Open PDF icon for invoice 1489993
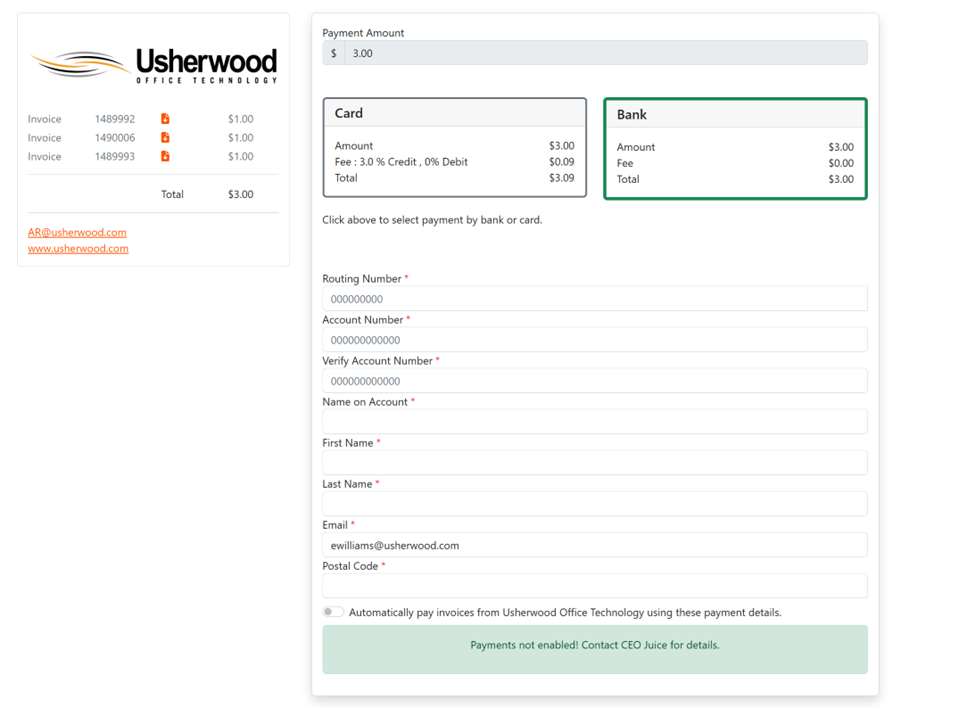 pyautogui.click(x=165, y=157)
